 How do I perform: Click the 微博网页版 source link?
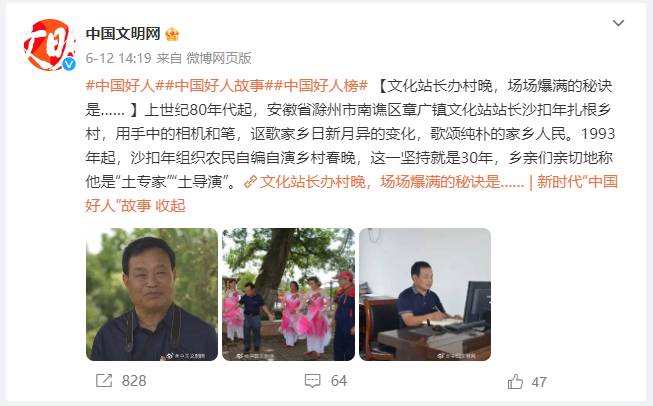[219, 58]
